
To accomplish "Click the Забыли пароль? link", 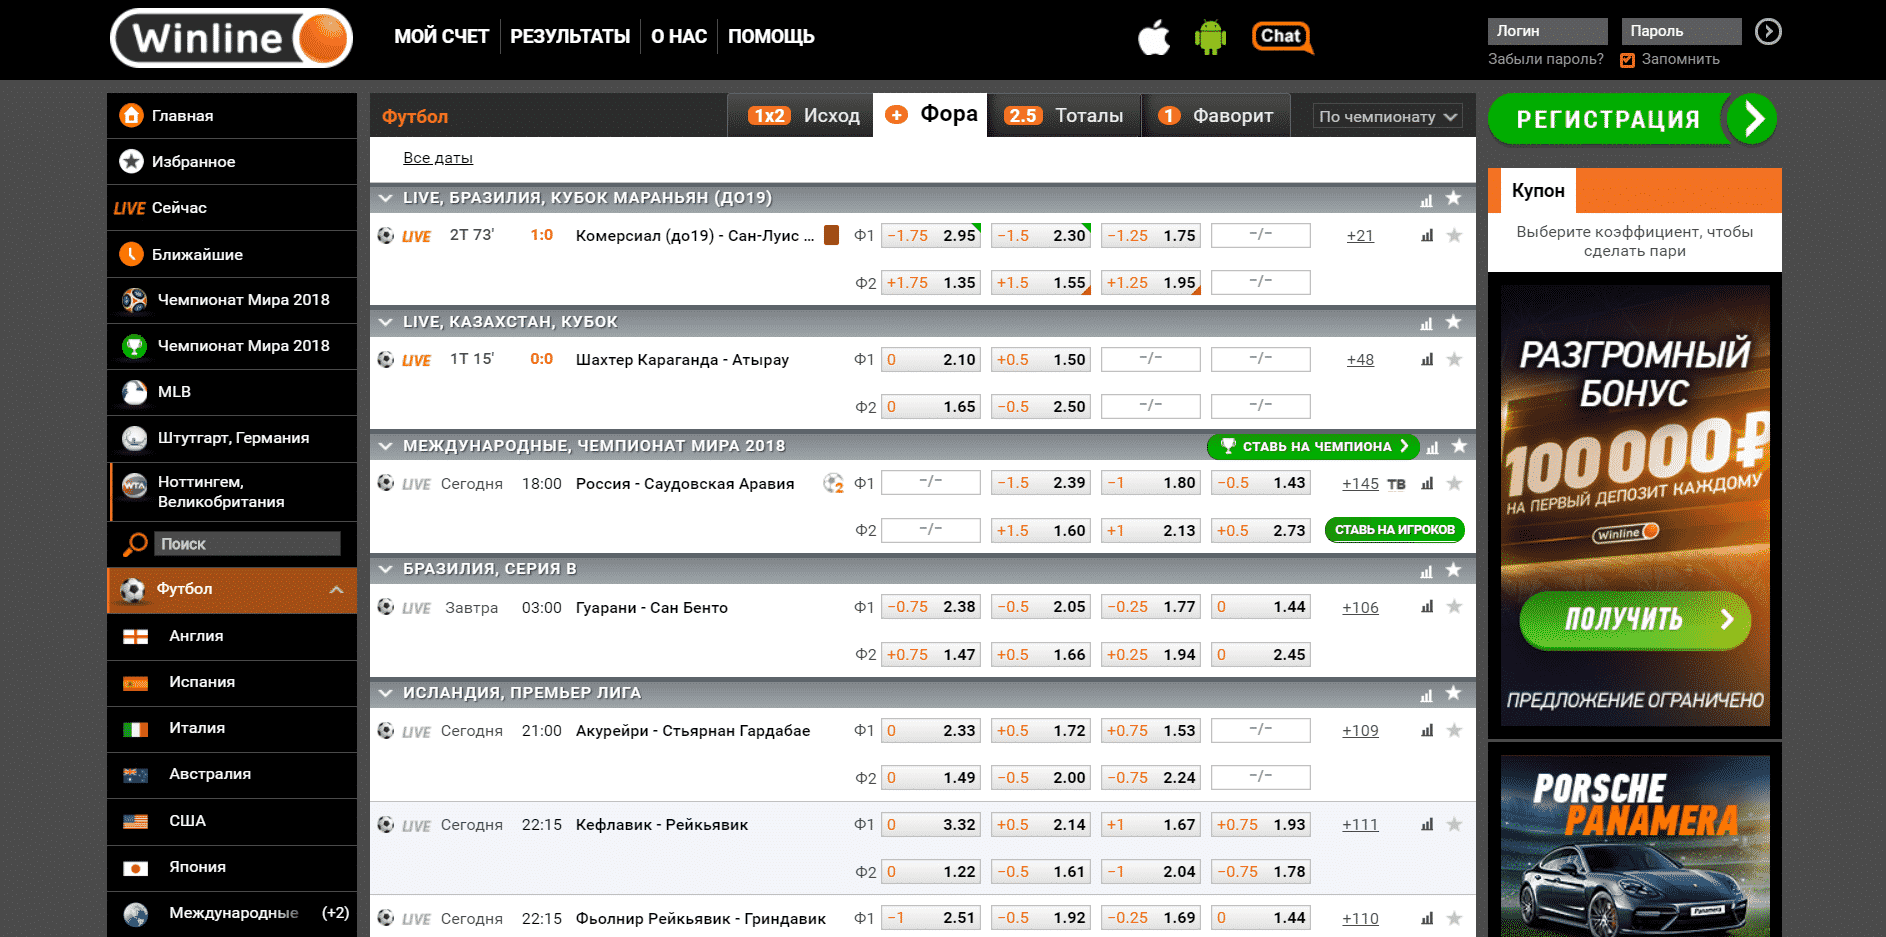I will (1546, 60).
